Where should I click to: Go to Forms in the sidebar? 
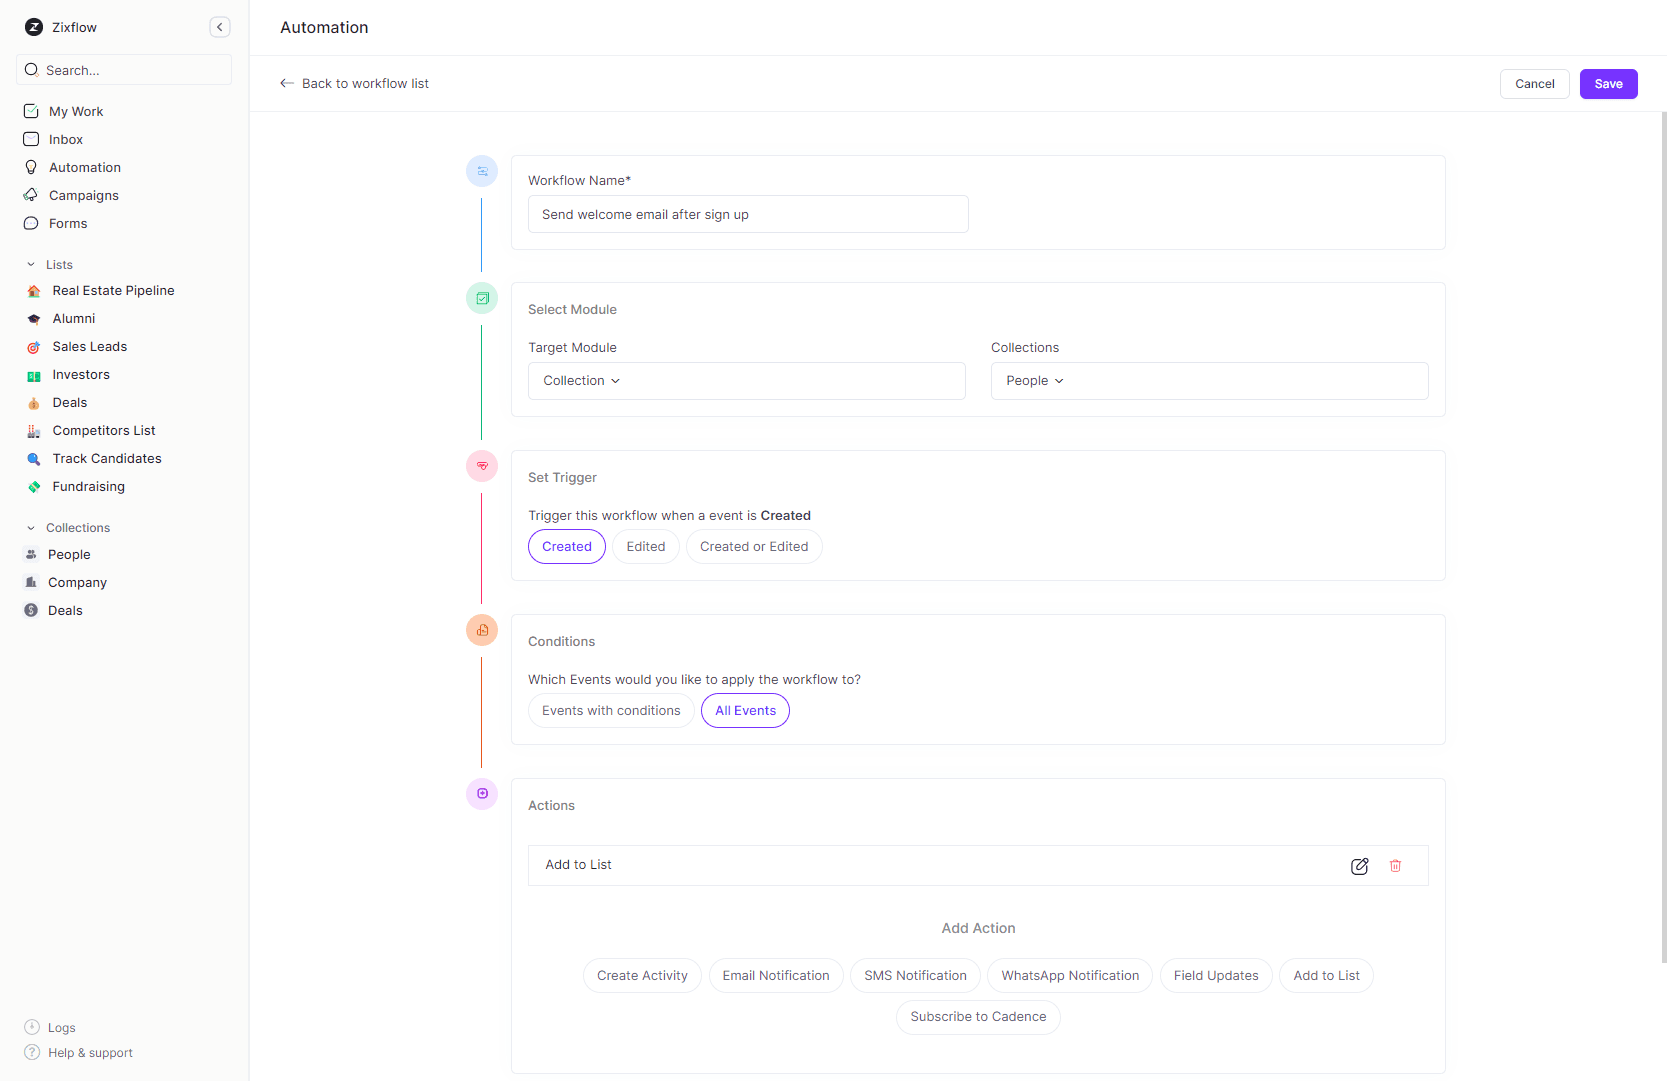pyautogui.click(x=67, y=223)
